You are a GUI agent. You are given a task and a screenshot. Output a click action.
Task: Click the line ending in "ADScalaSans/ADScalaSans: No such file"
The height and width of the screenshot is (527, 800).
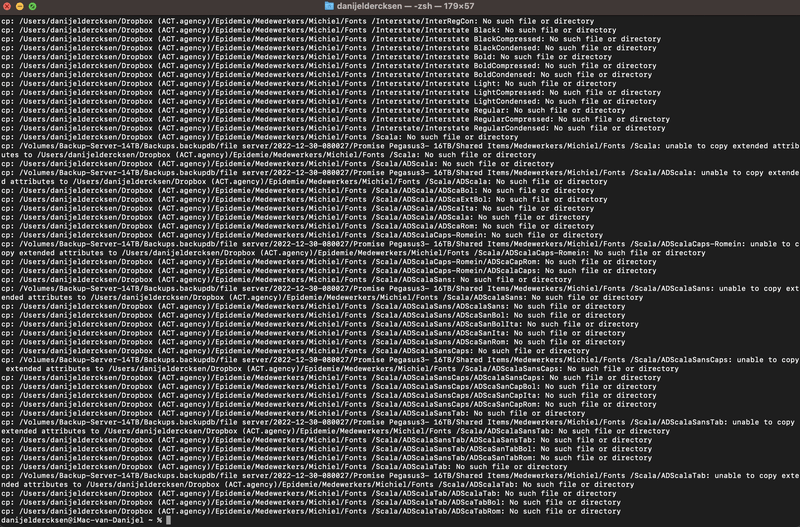click(313, 307)
